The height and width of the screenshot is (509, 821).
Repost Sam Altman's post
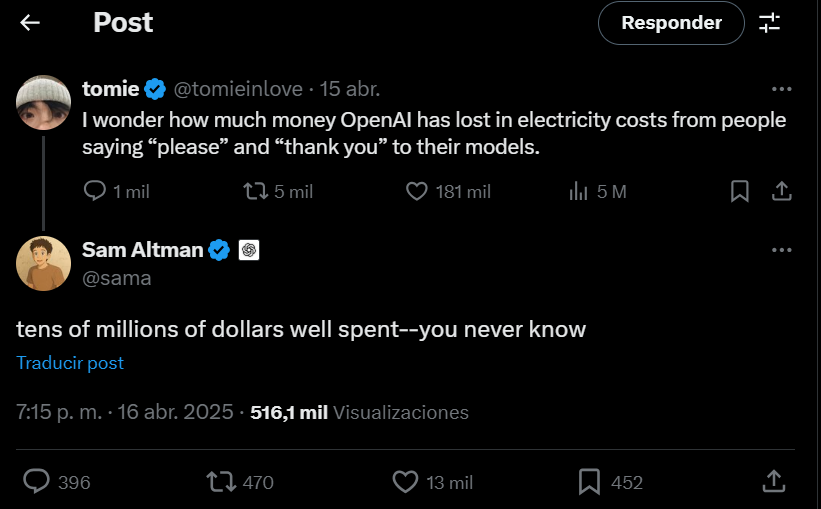click(220, 482)
